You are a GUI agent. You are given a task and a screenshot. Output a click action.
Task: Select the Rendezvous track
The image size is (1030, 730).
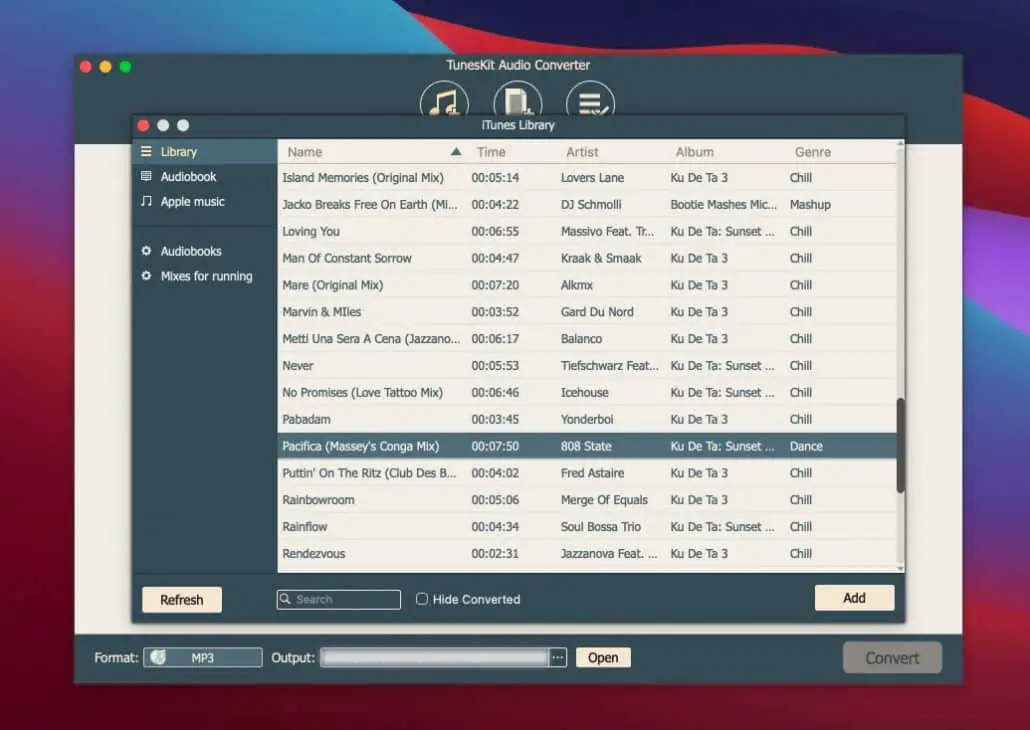tap(587, 554)
